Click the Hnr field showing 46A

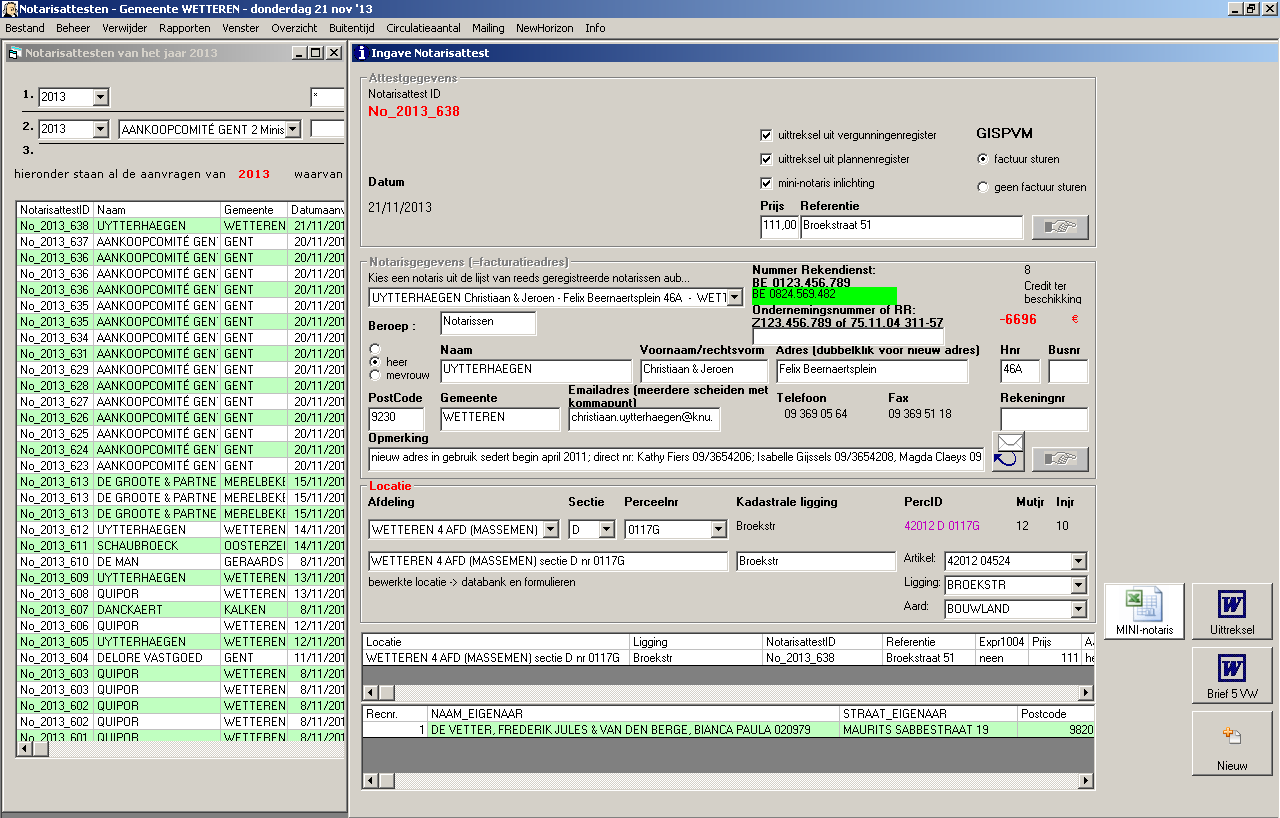[1020, 371]
